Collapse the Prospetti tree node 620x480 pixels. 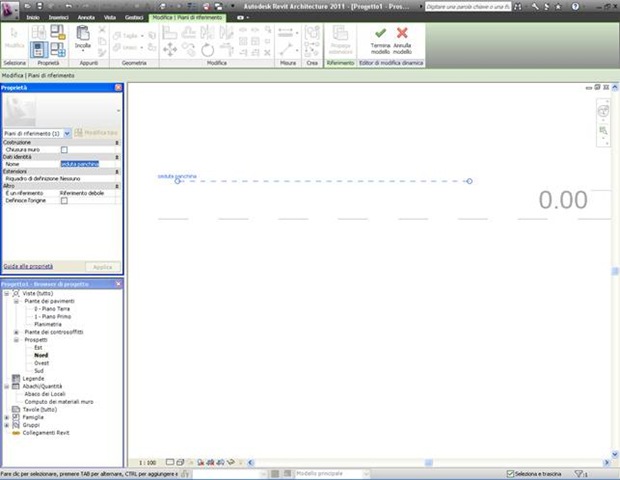tap(16, 339)
